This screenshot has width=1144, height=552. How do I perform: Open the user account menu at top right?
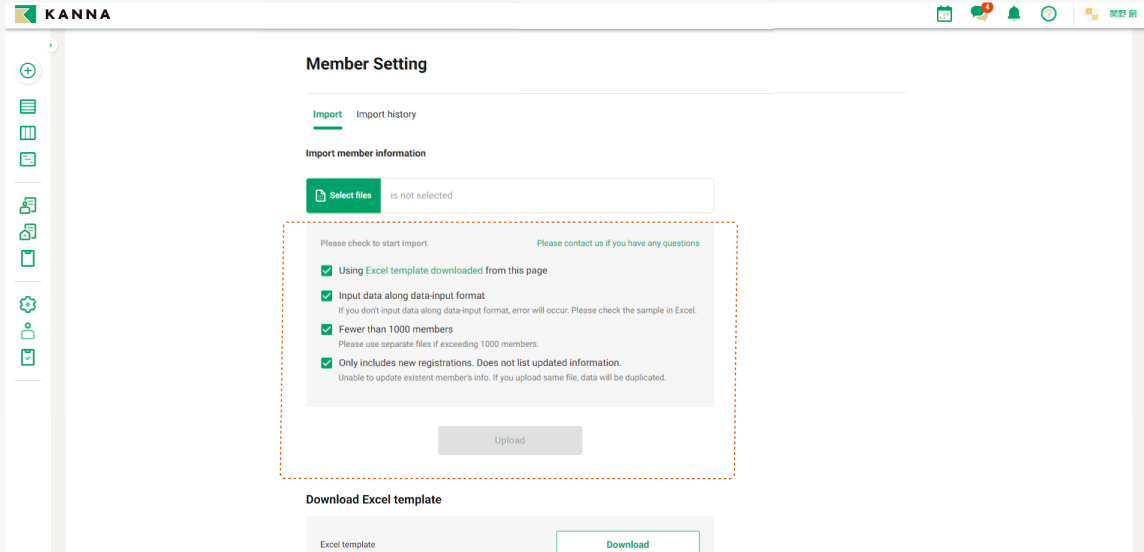(1110, 14)
